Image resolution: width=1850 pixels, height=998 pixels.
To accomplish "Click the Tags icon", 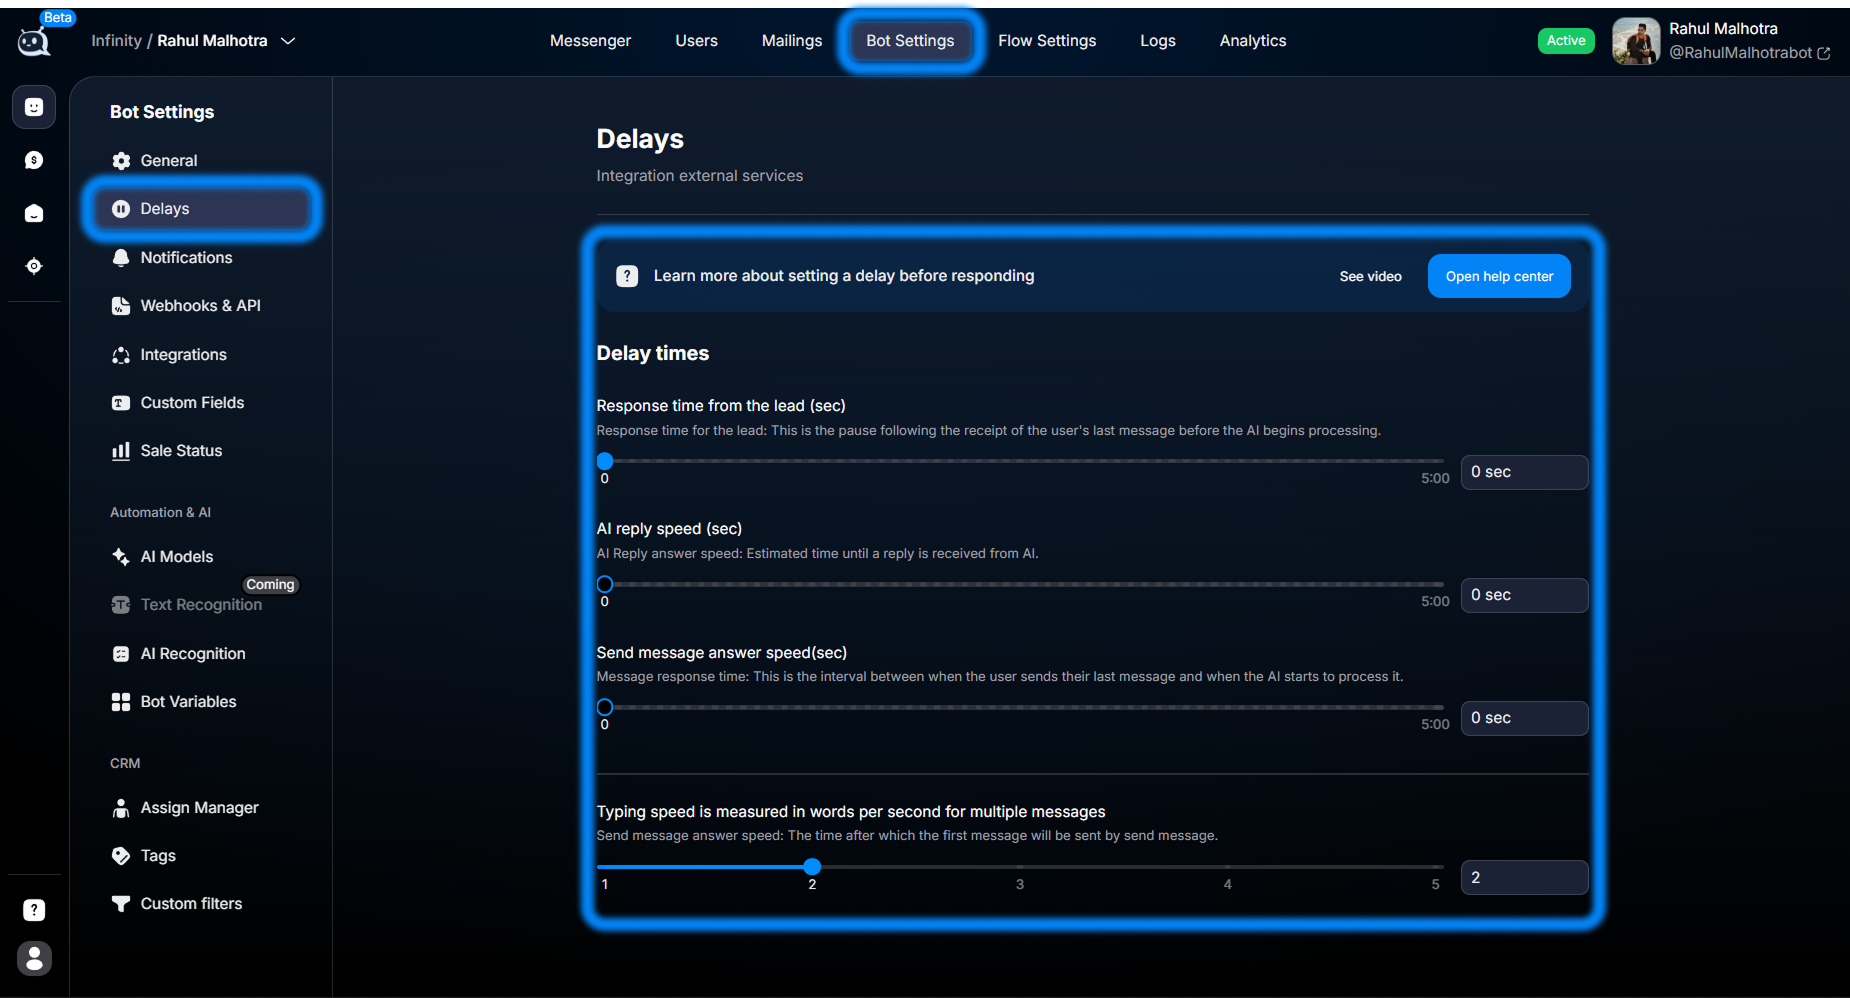I will coord(121,856).
